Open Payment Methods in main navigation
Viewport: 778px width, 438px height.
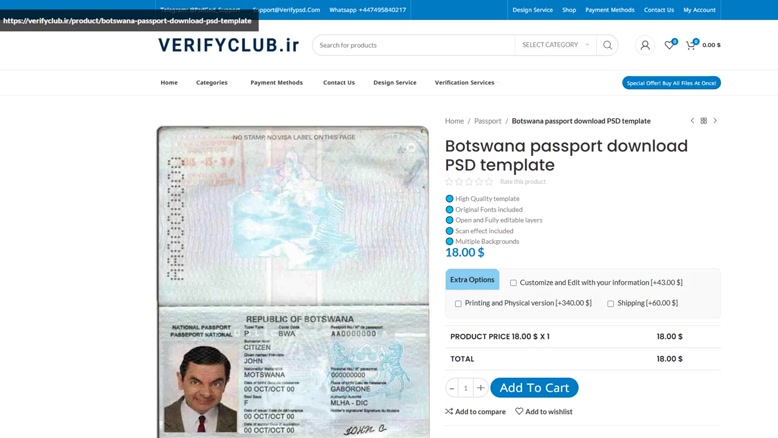[276, 82]
